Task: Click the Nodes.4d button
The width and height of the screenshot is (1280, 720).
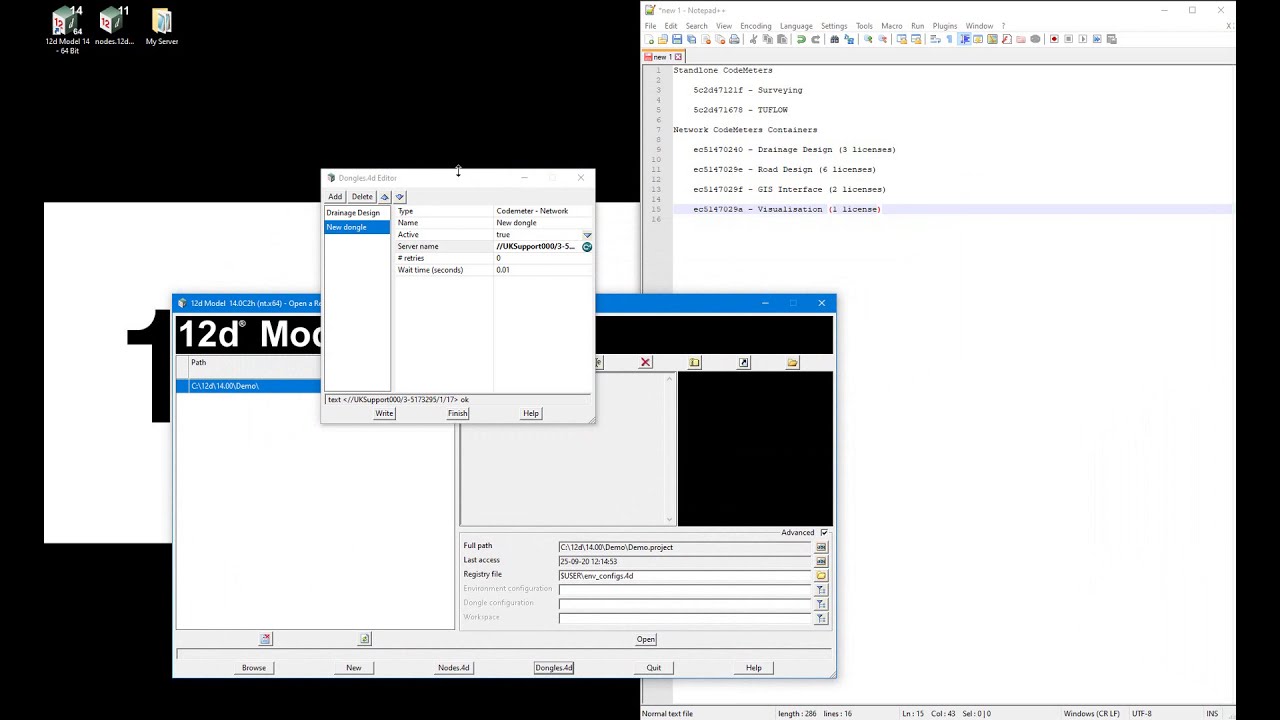Action: pos(453,668)
